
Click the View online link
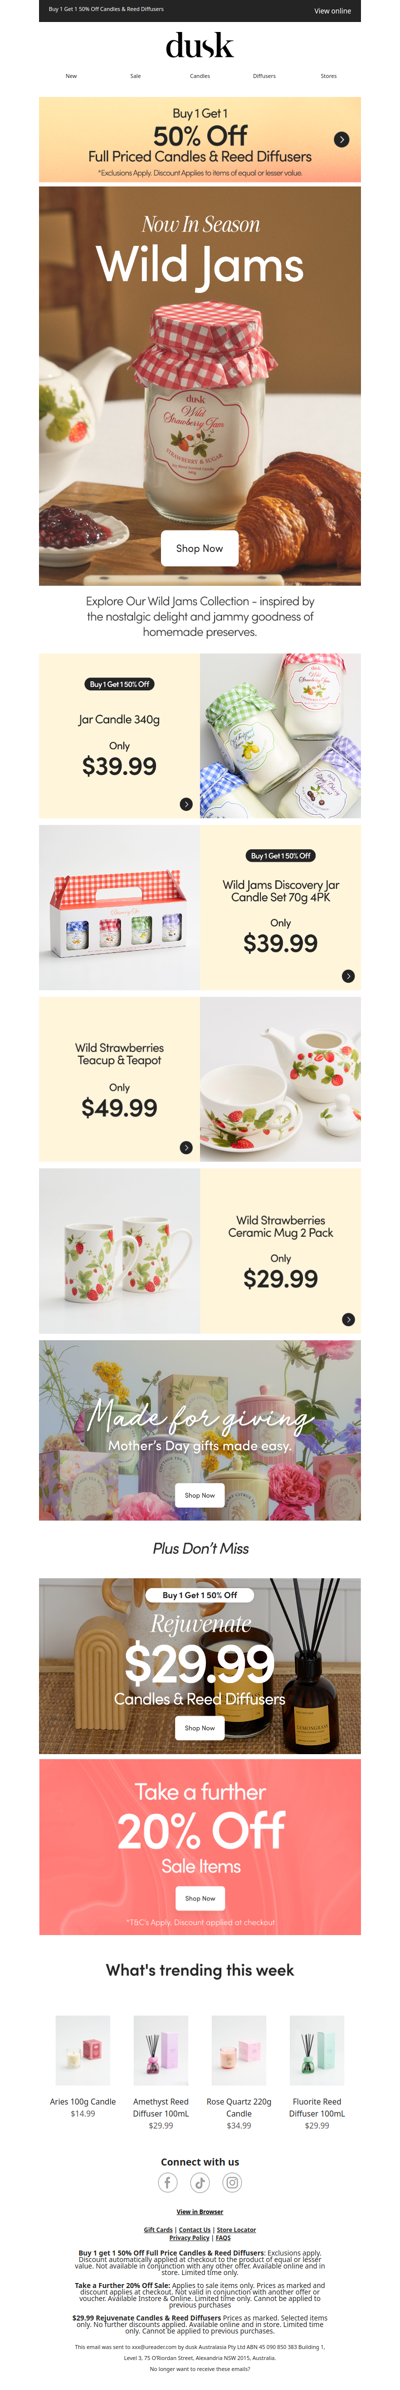point(332,11)
